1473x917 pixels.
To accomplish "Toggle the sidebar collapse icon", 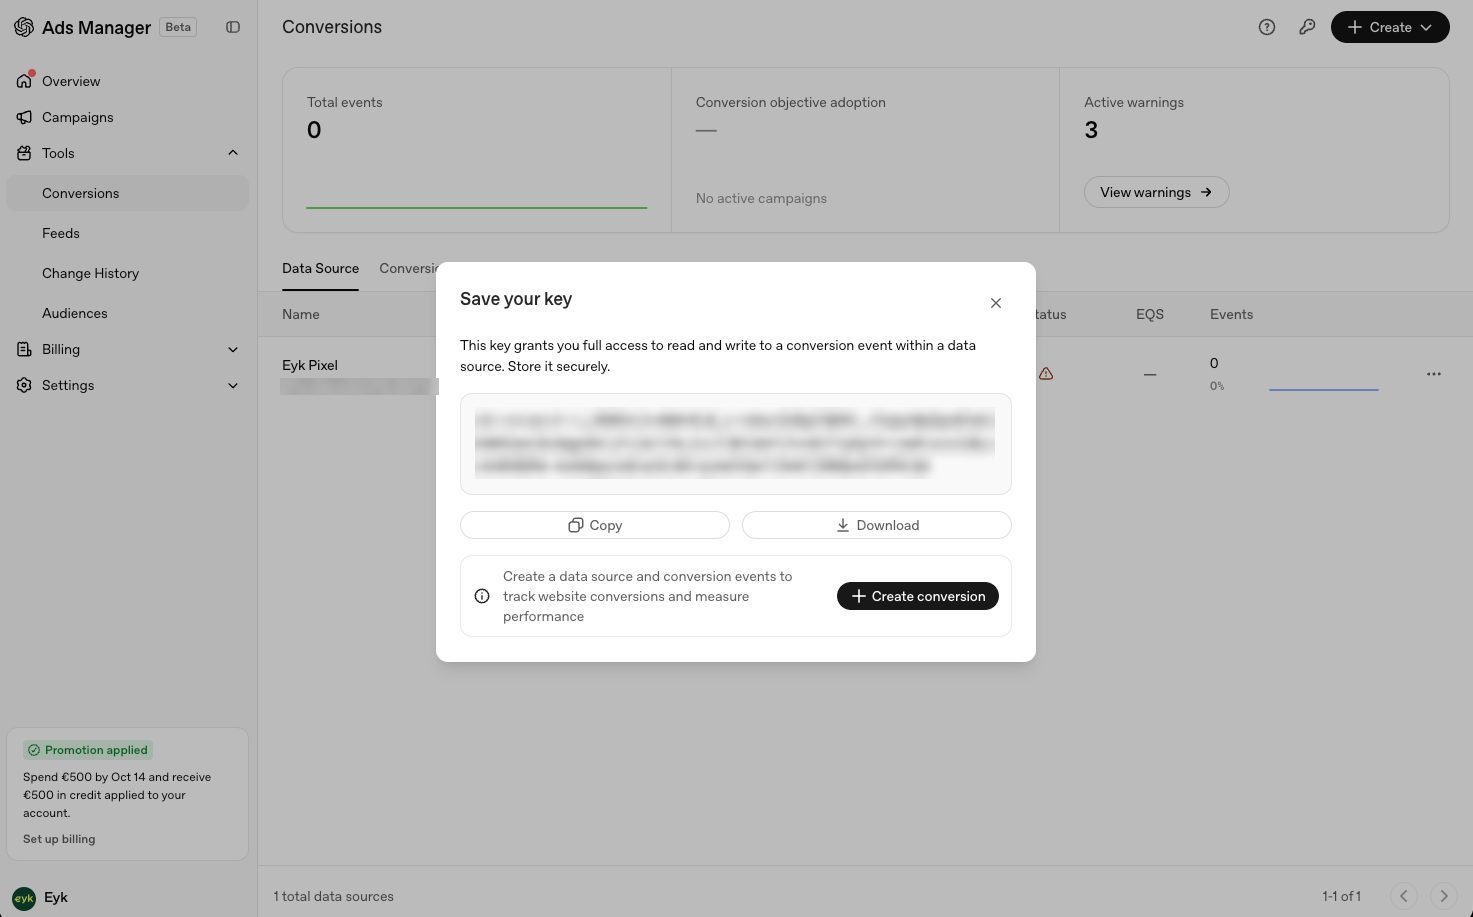I will click(x=233, y=27).
